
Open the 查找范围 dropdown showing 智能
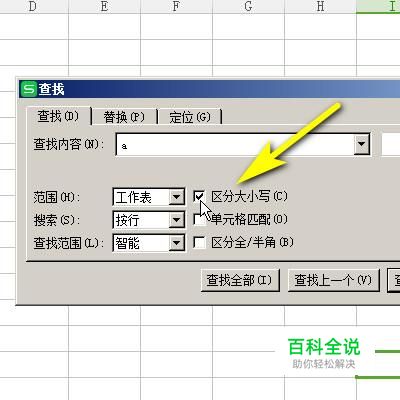(149, 243)
